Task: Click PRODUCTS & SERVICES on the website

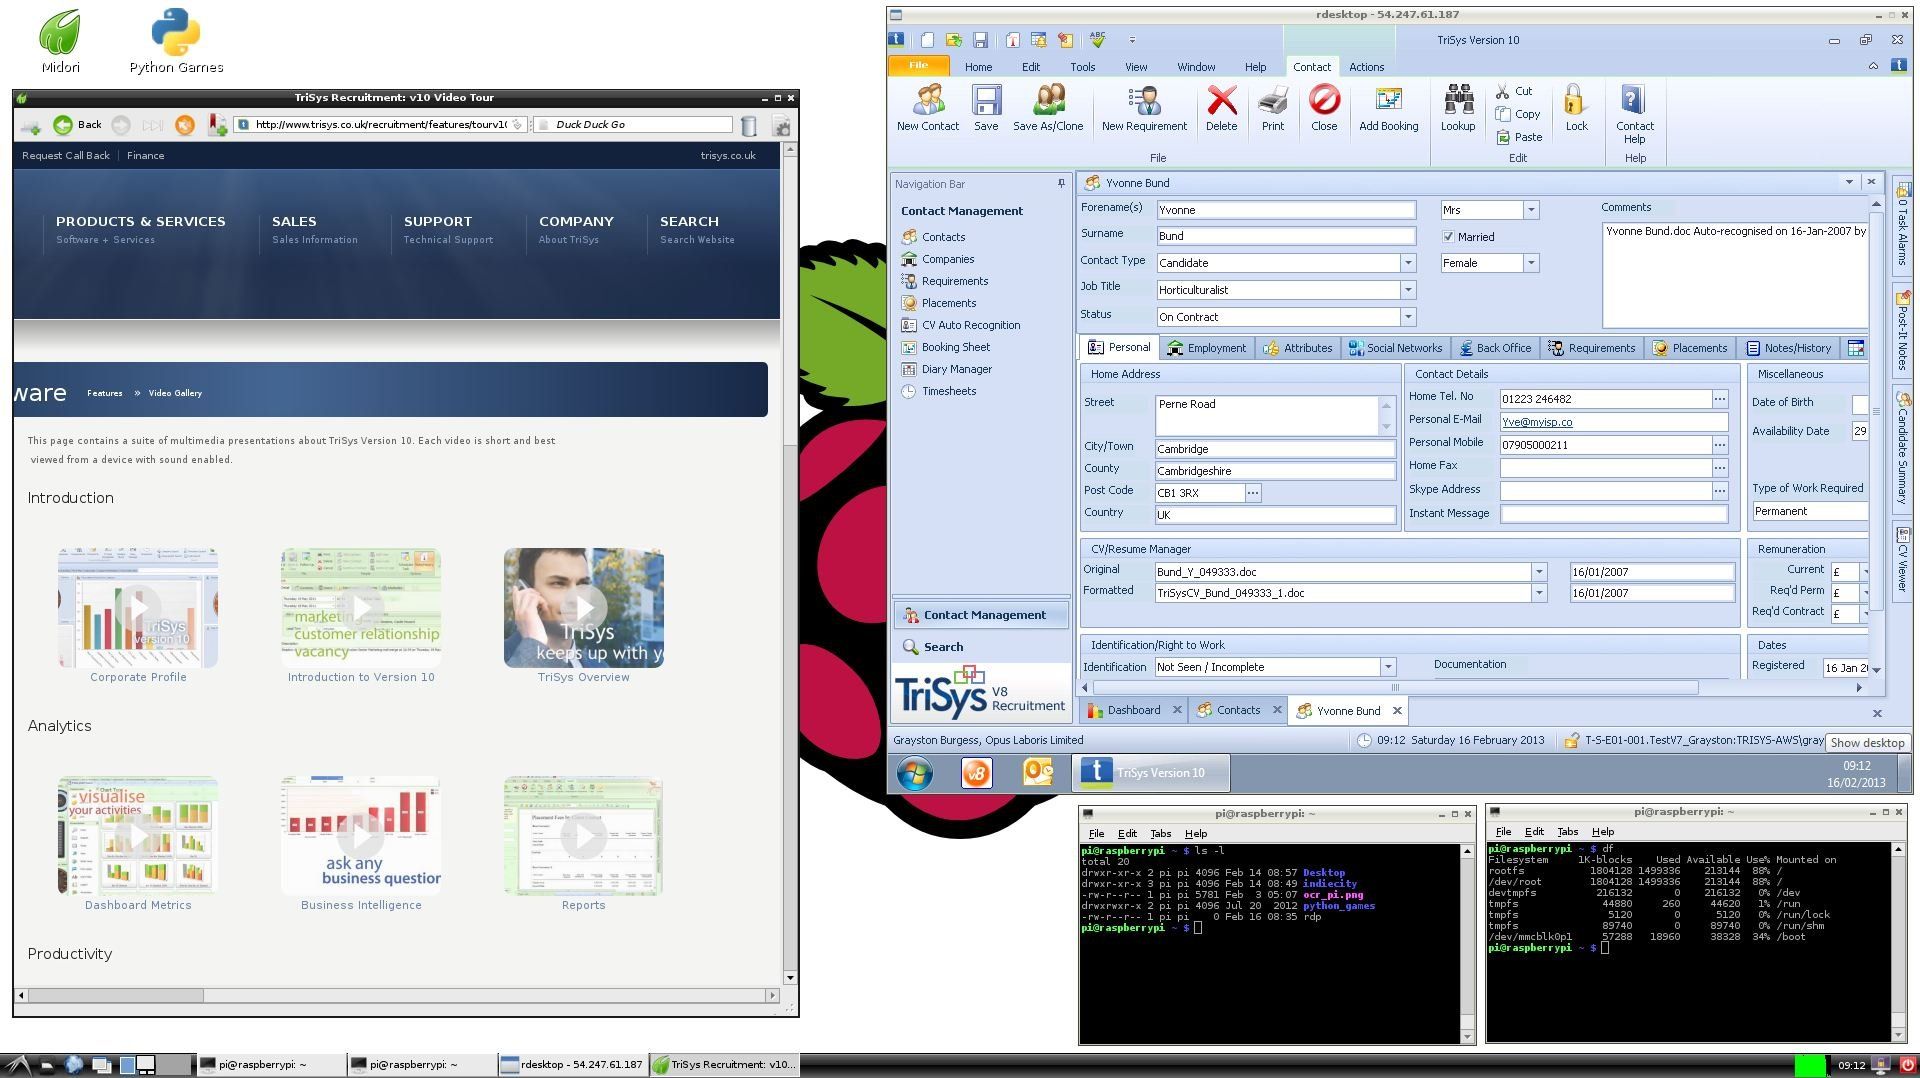Action: pos(140,222)
